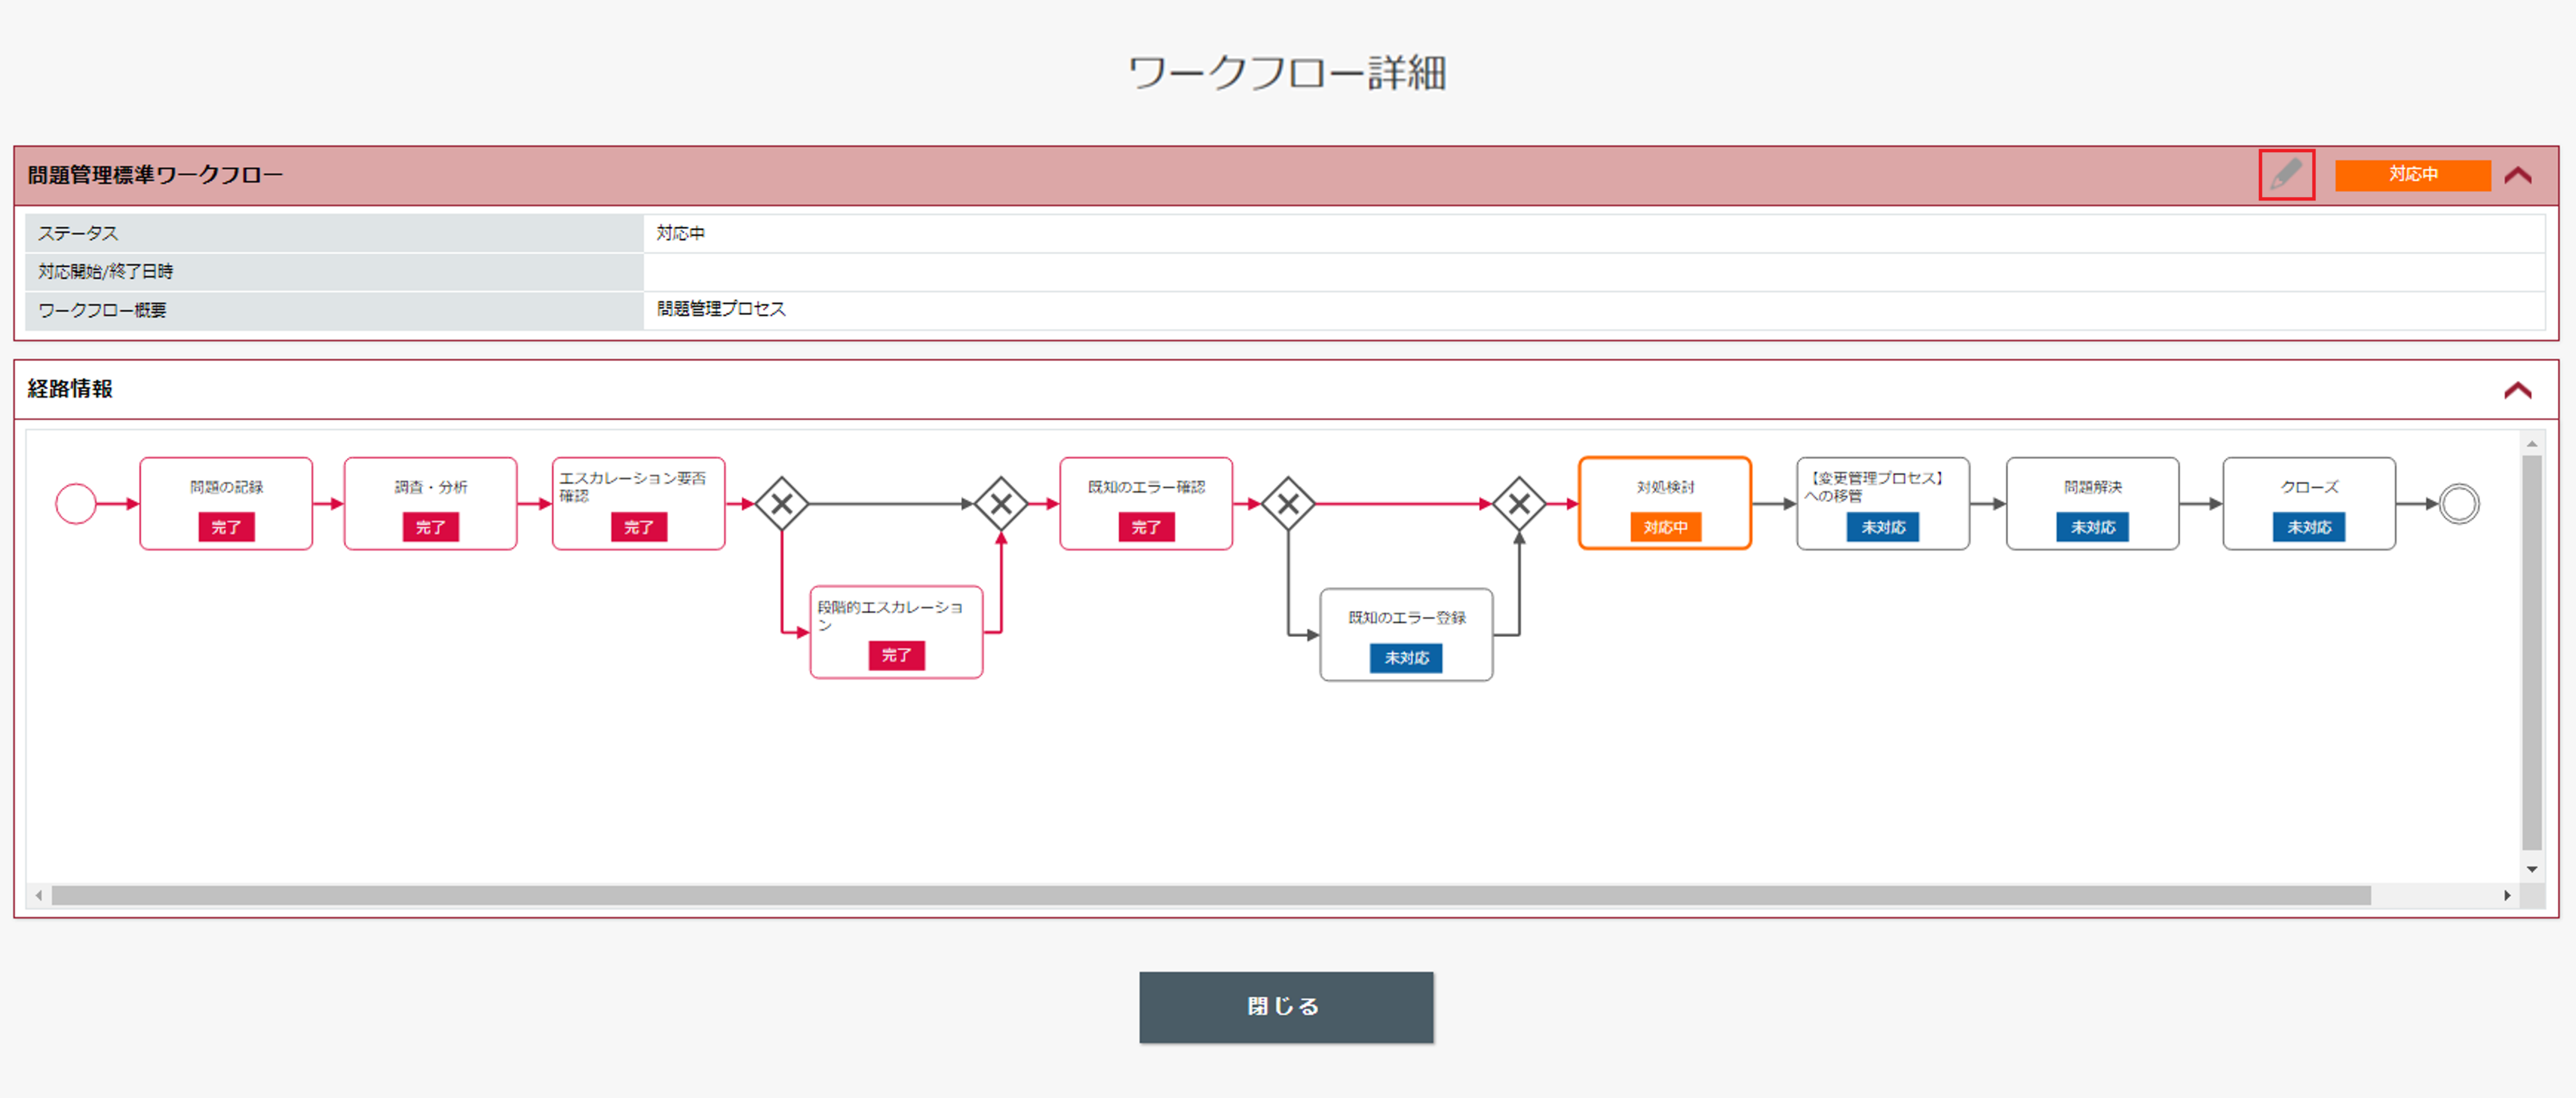Click the down arrow of vertical scrollbar

2531,869
